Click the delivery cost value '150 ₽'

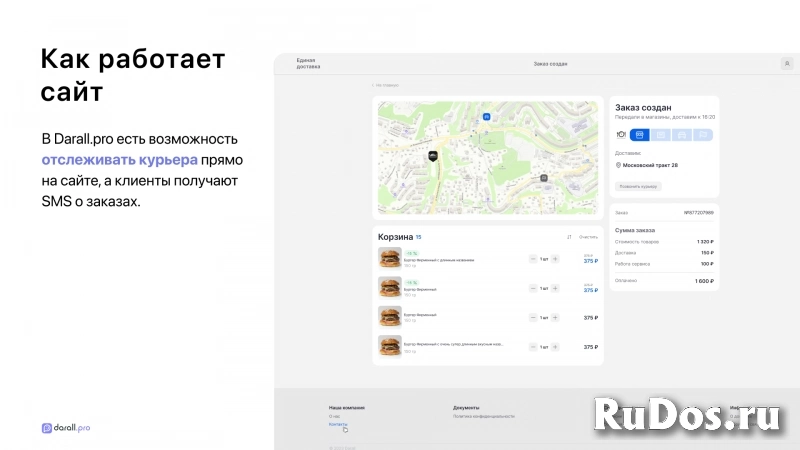pos(707,253)
